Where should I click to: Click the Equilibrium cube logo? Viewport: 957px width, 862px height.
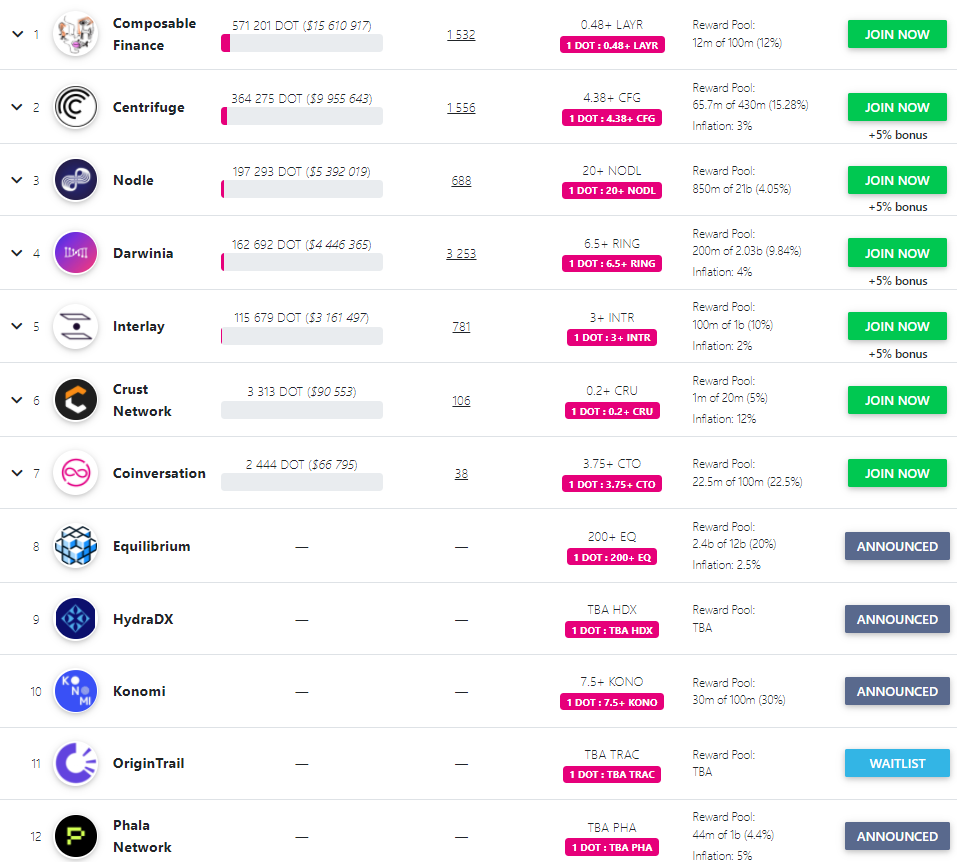point(76,546)
